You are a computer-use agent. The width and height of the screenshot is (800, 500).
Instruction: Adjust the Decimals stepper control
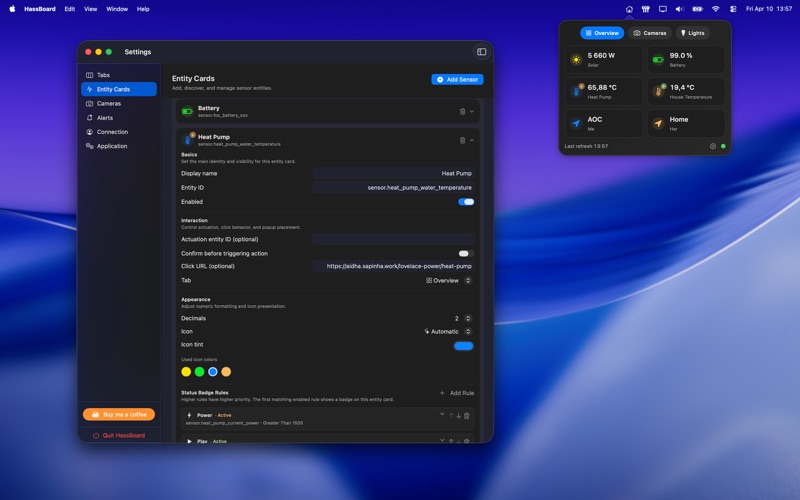[468, 318]
